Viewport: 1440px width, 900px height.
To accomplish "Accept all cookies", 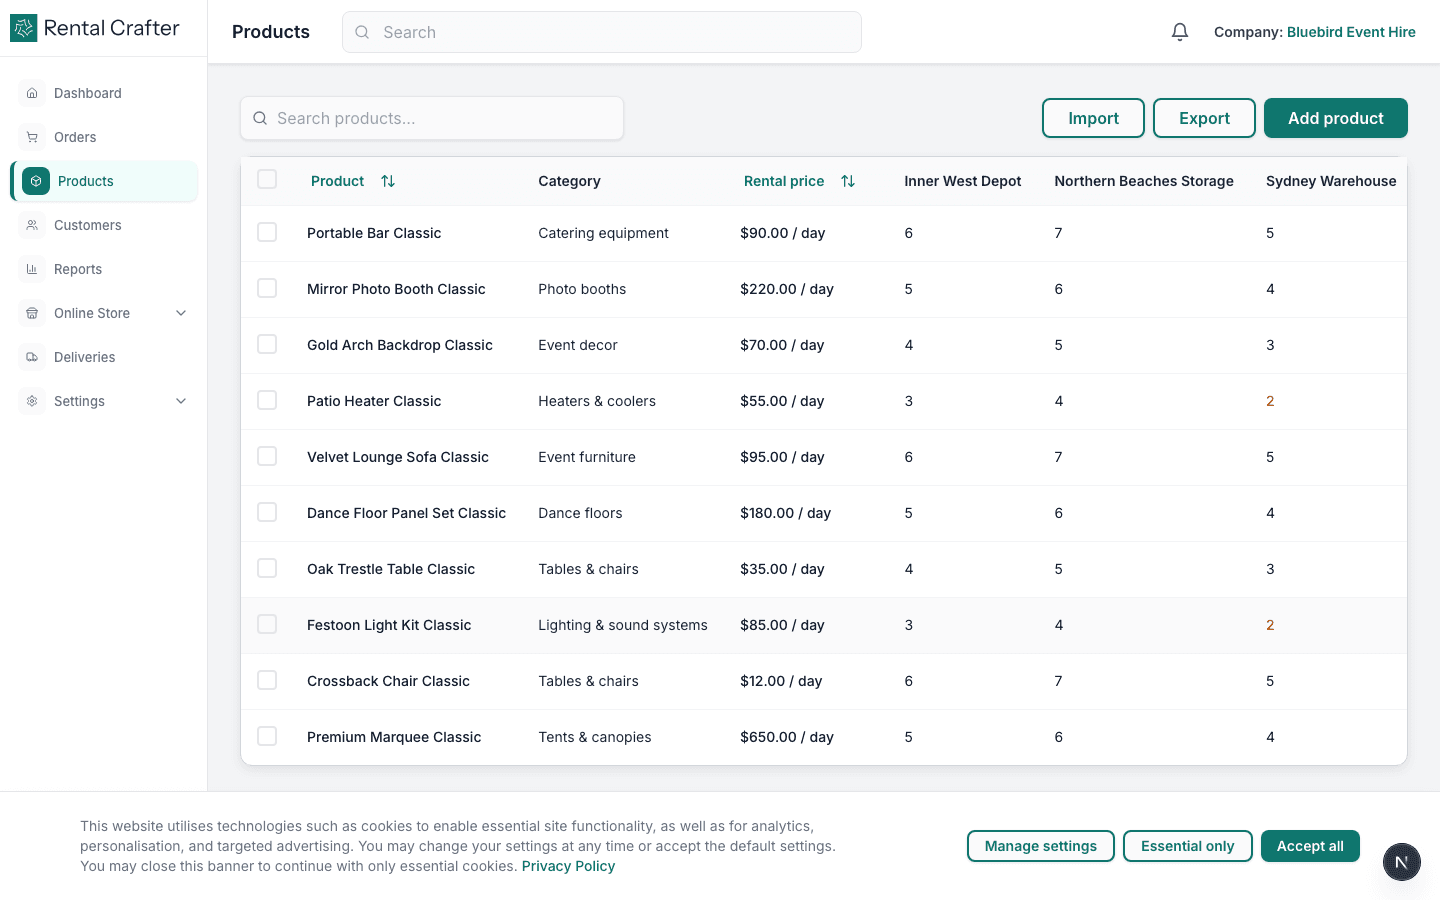I will coord(1310,846).
